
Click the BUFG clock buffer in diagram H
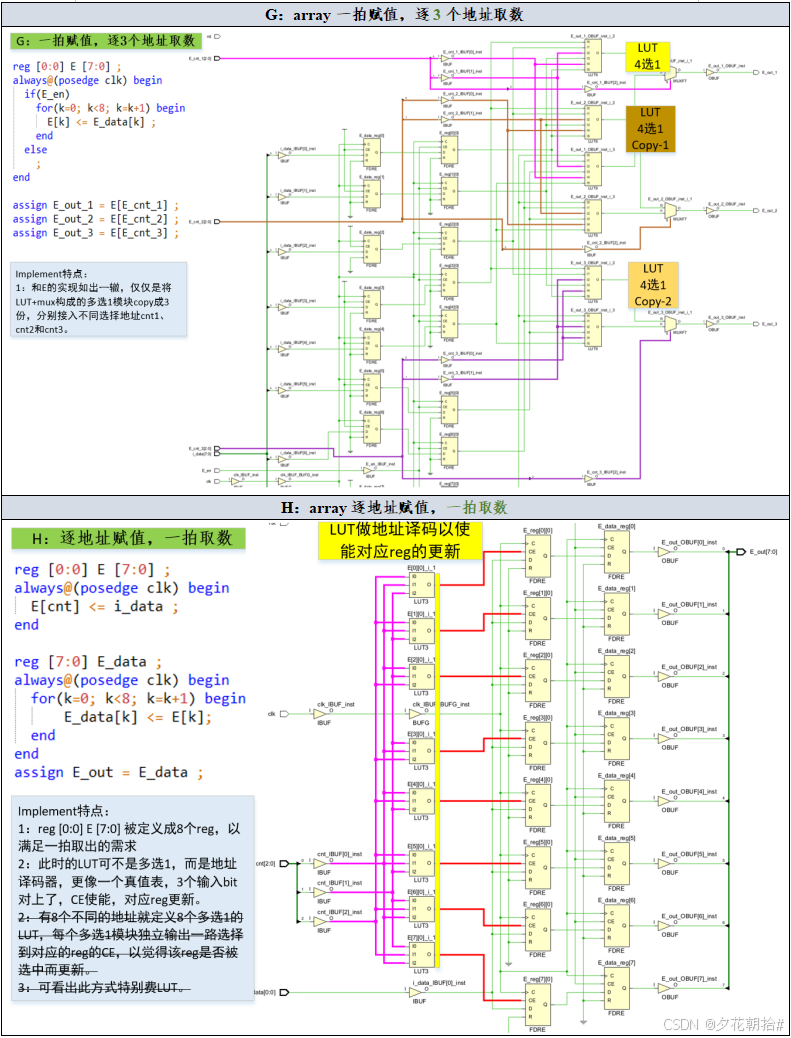pyautogui.click(x=416, y=714)
